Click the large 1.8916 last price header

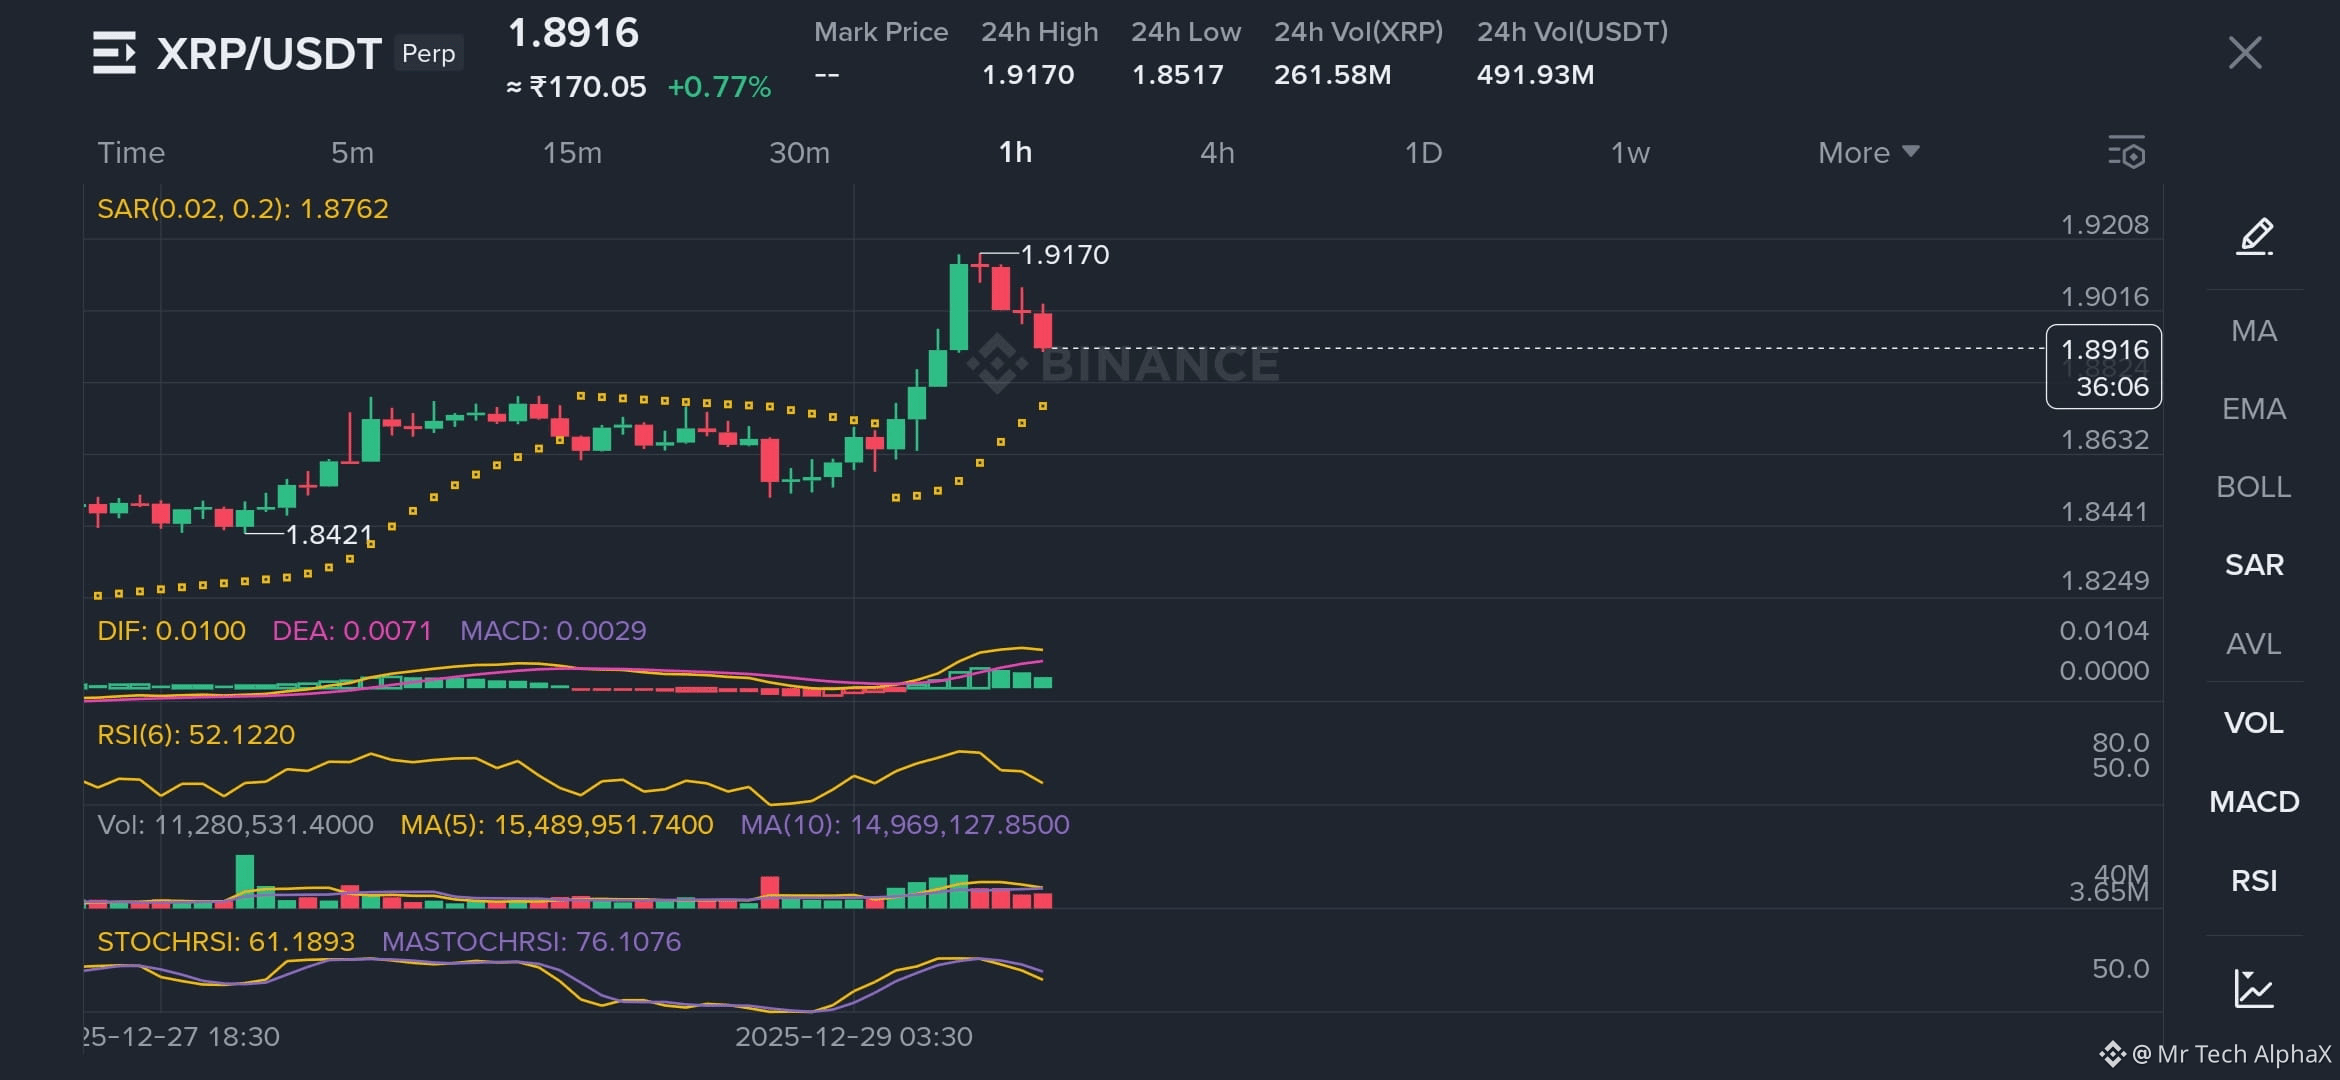tap(573, 33)
